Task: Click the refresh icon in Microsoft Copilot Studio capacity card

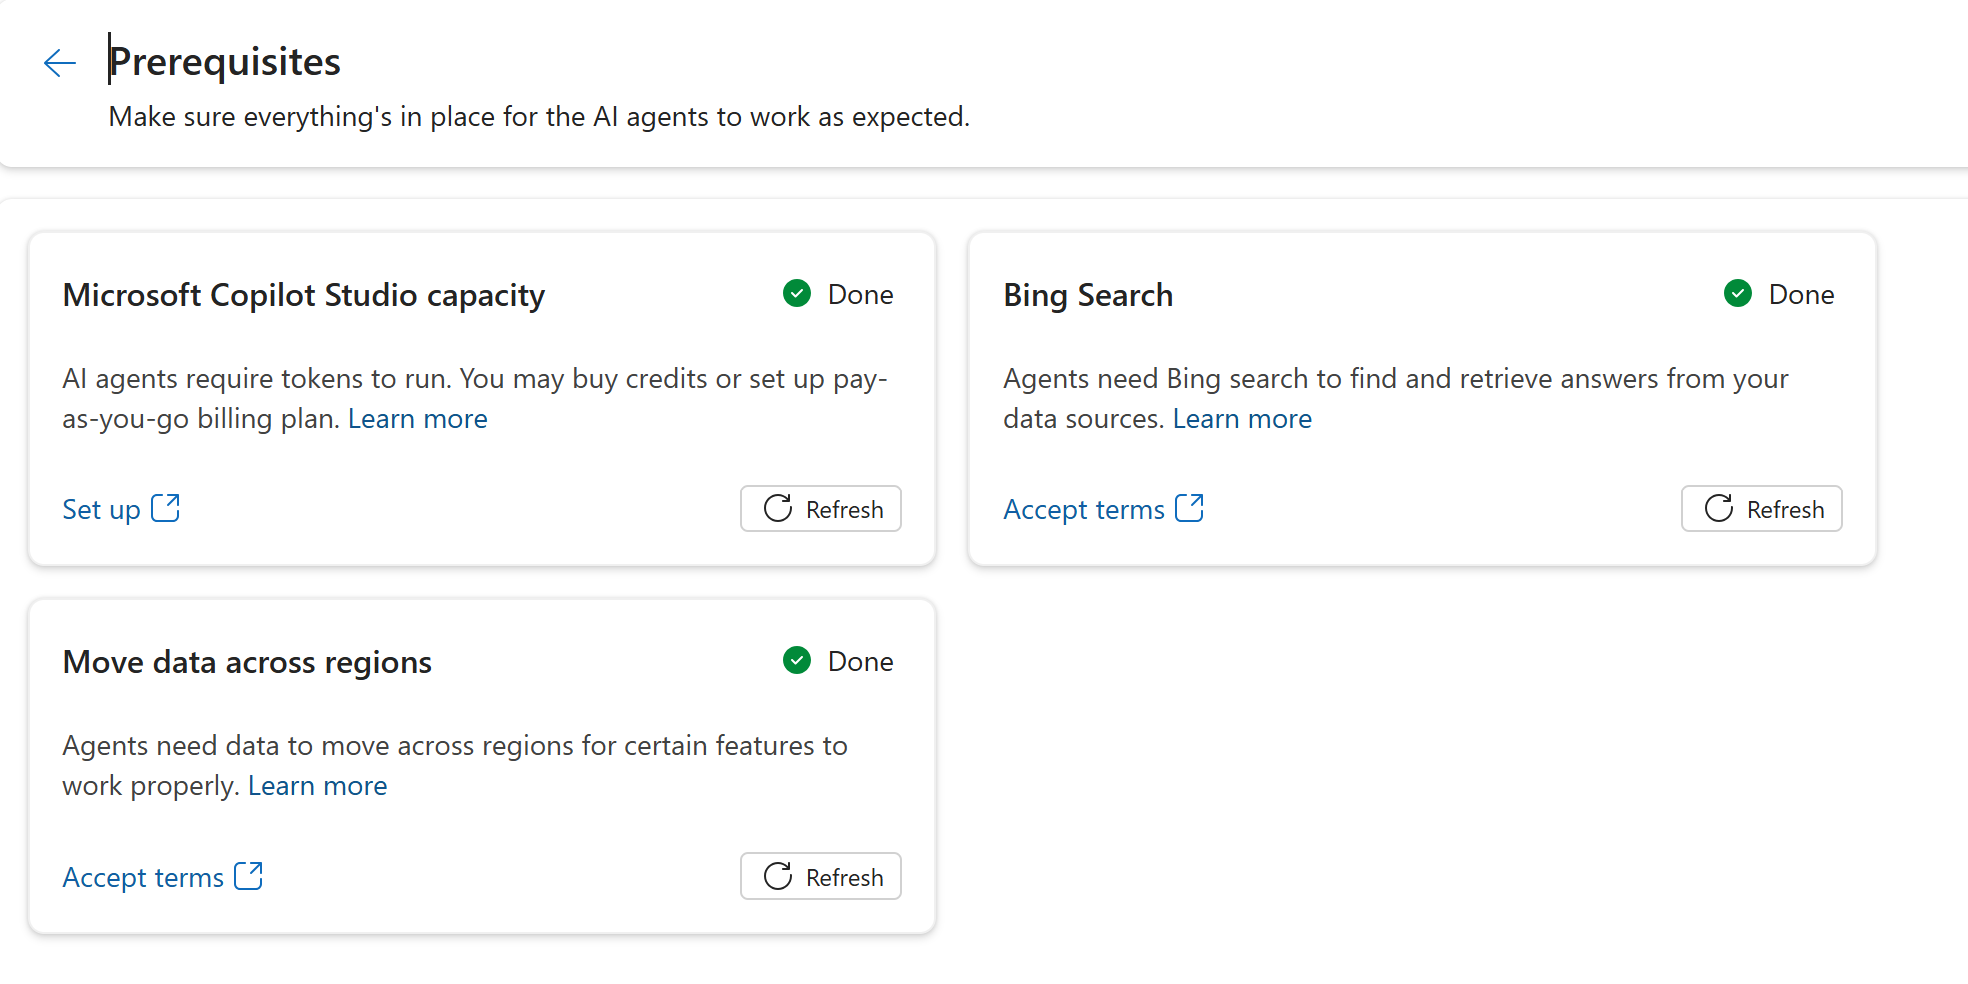Action: pyautogui.click(x=778, y=509)
